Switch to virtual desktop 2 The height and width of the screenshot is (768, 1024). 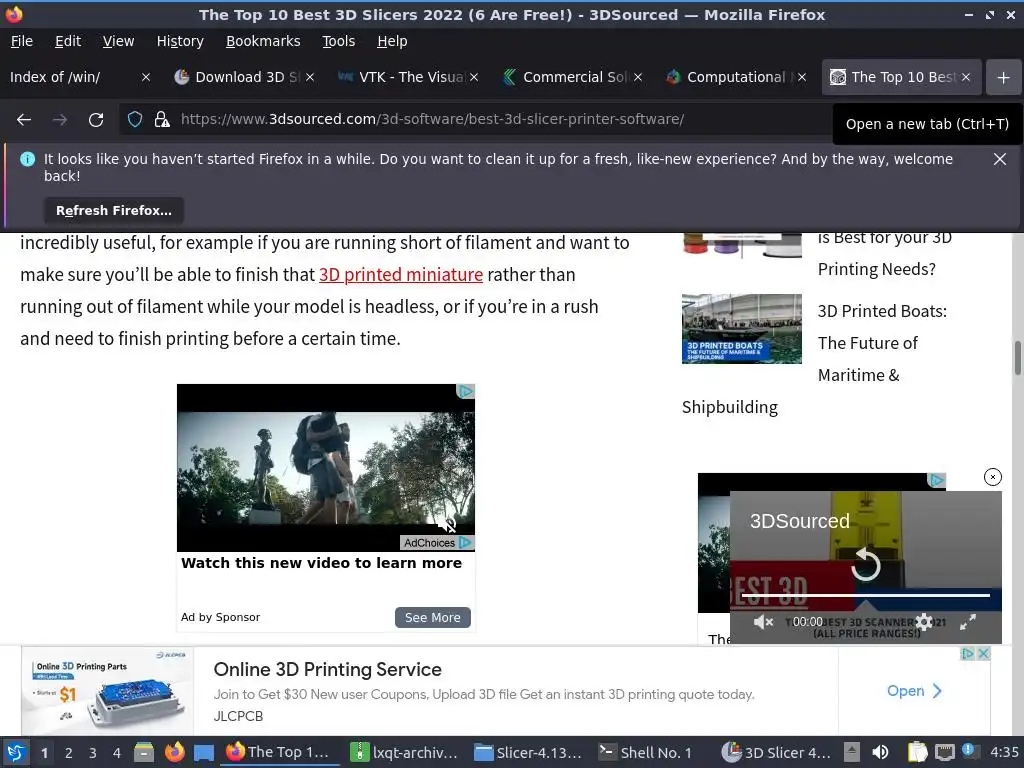(x=68, y=752)
